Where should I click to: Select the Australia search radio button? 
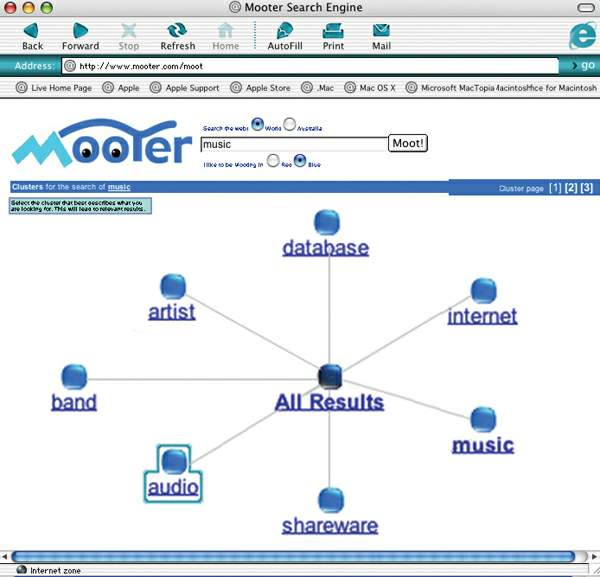[290, 124]
